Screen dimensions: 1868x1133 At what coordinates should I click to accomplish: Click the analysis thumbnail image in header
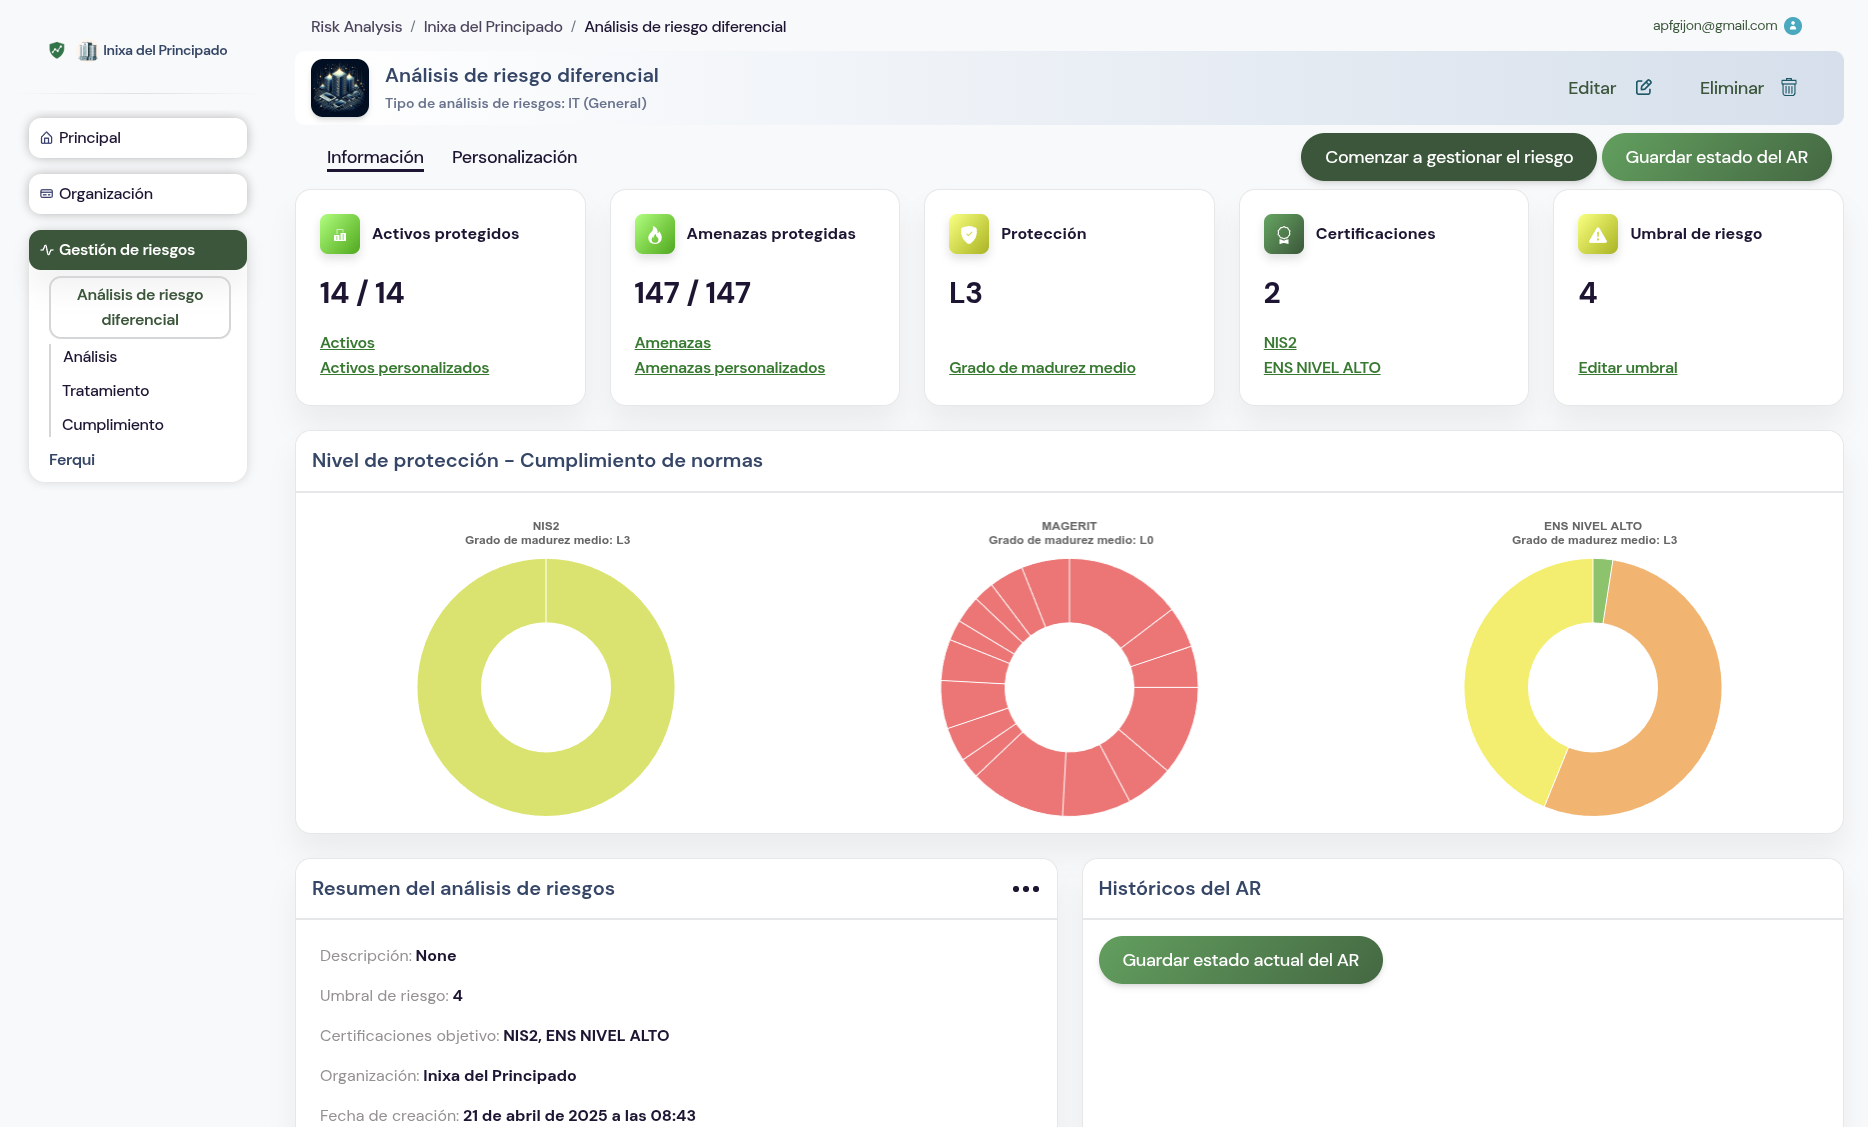pos(340,88)
